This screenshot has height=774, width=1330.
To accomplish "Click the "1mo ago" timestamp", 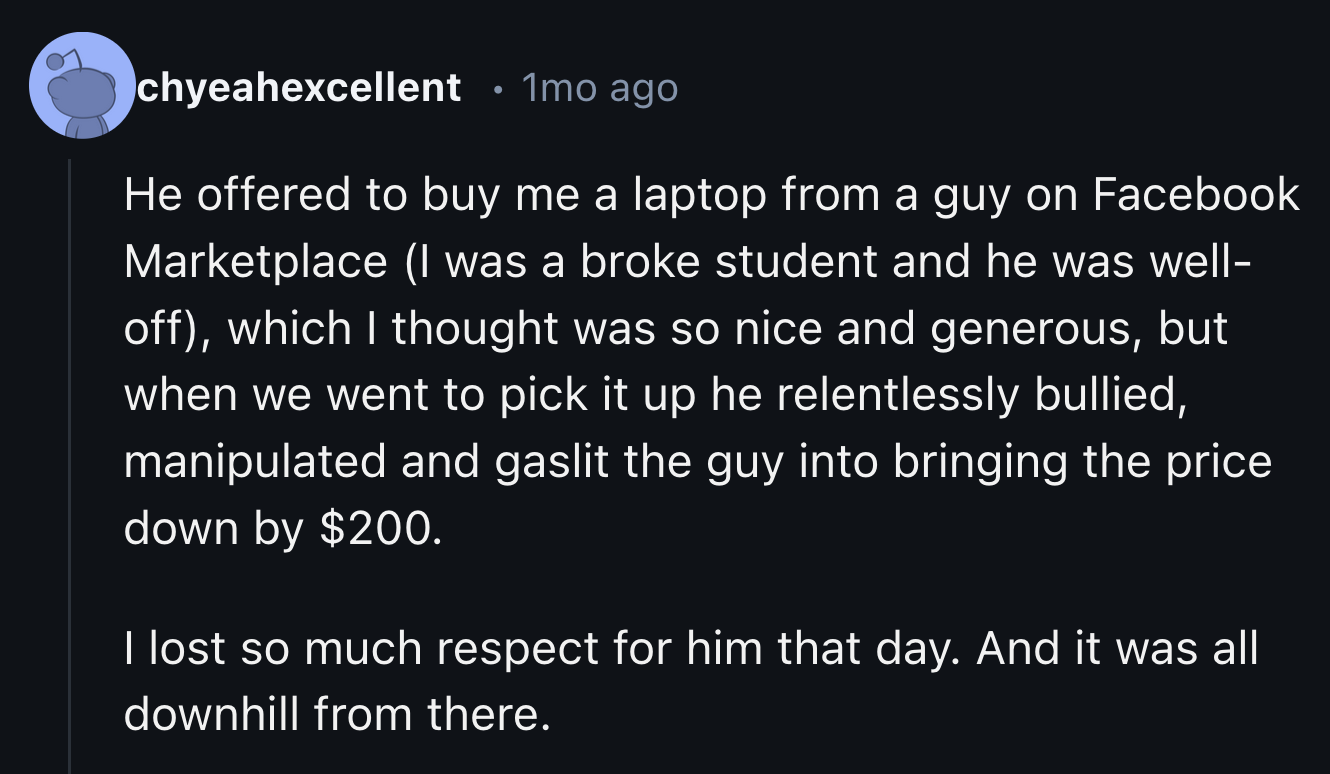I will tap(600, 88).
